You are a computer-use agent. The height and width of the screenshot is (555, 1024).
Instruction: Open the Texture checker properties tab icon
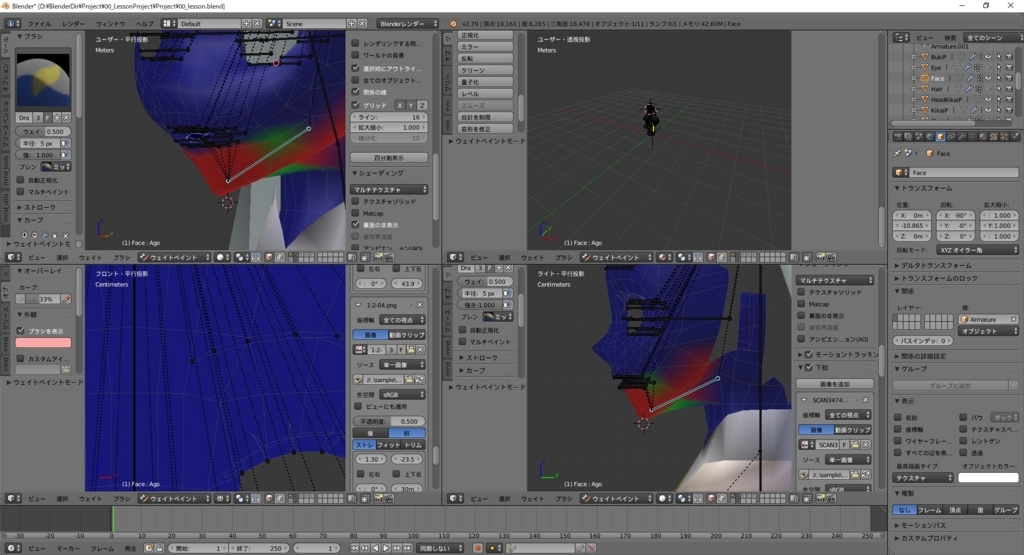pos(993,136)
